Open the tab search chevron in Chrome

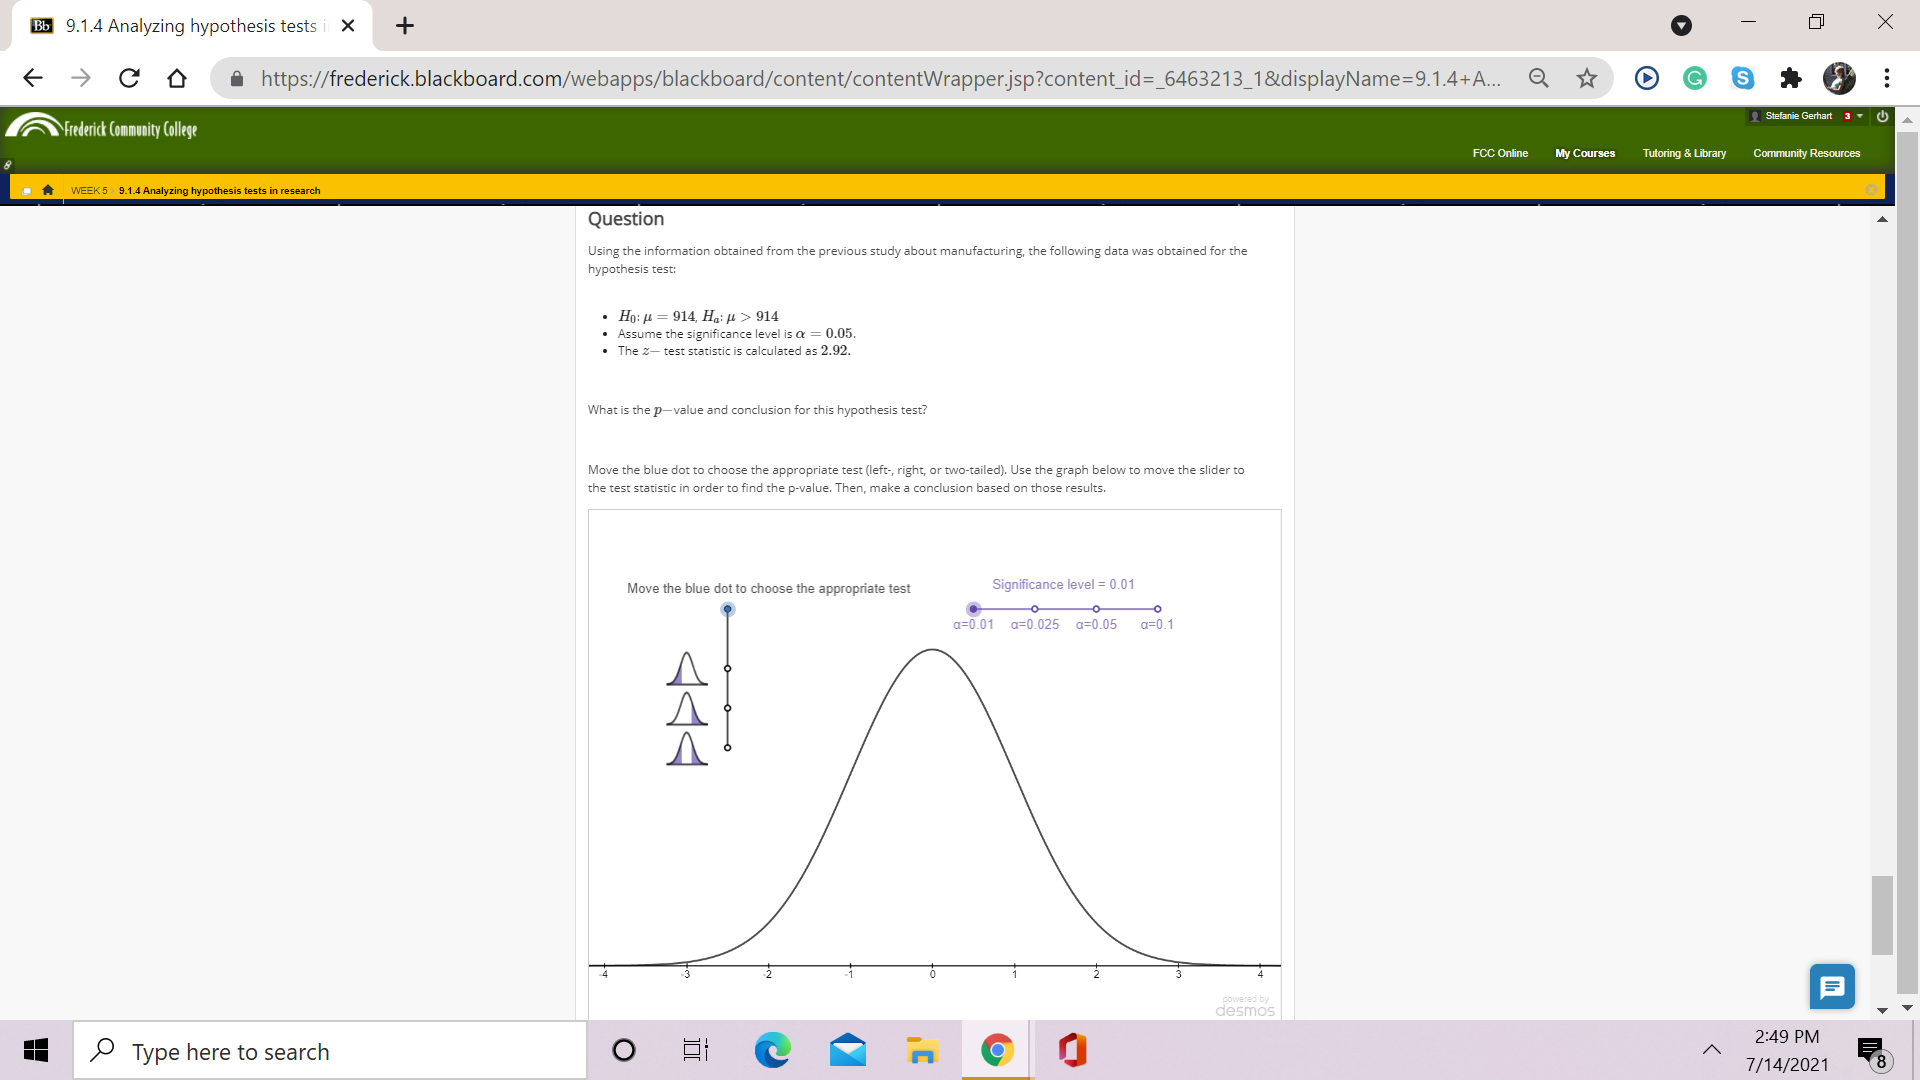(x=1679, y=23)
